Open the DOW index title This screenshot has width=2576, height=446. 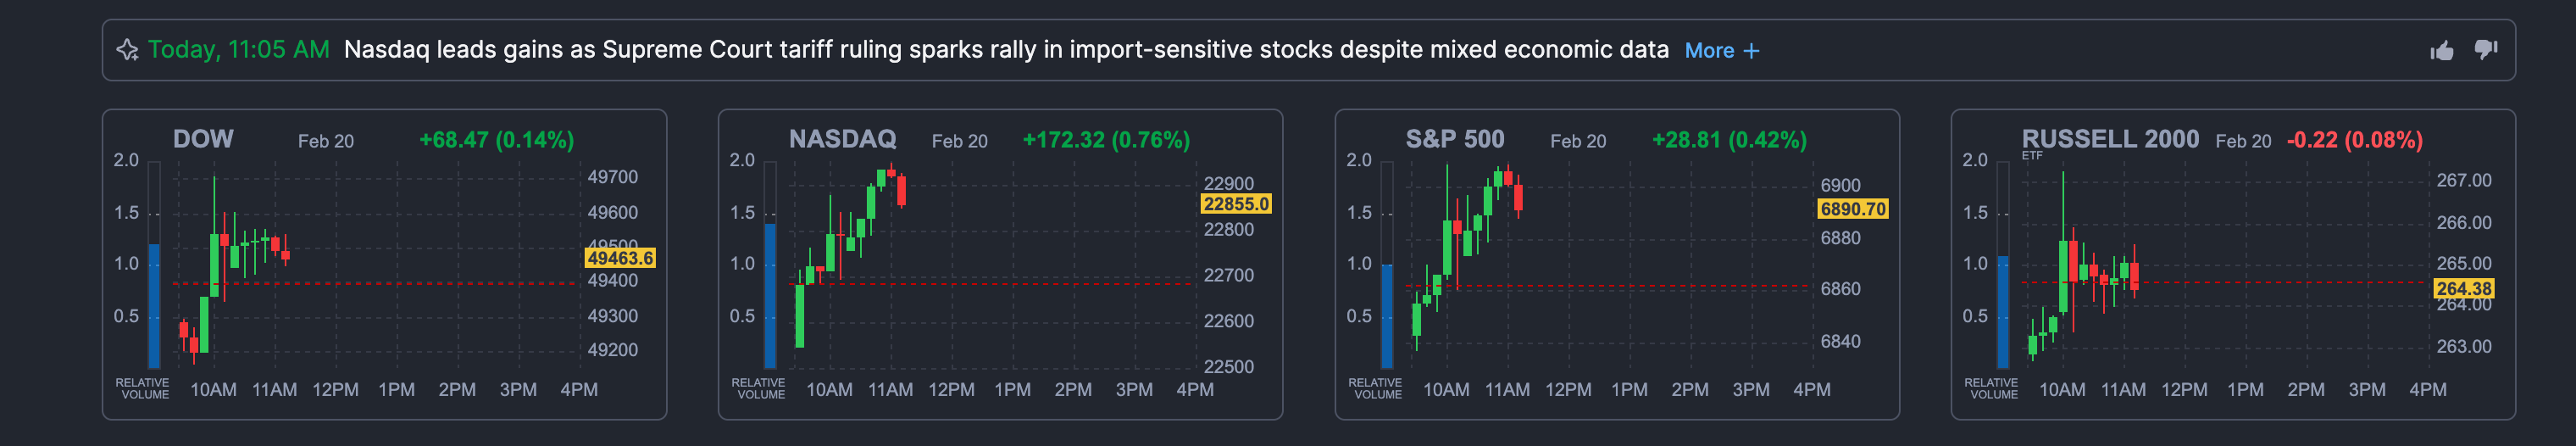click(203, 139)
